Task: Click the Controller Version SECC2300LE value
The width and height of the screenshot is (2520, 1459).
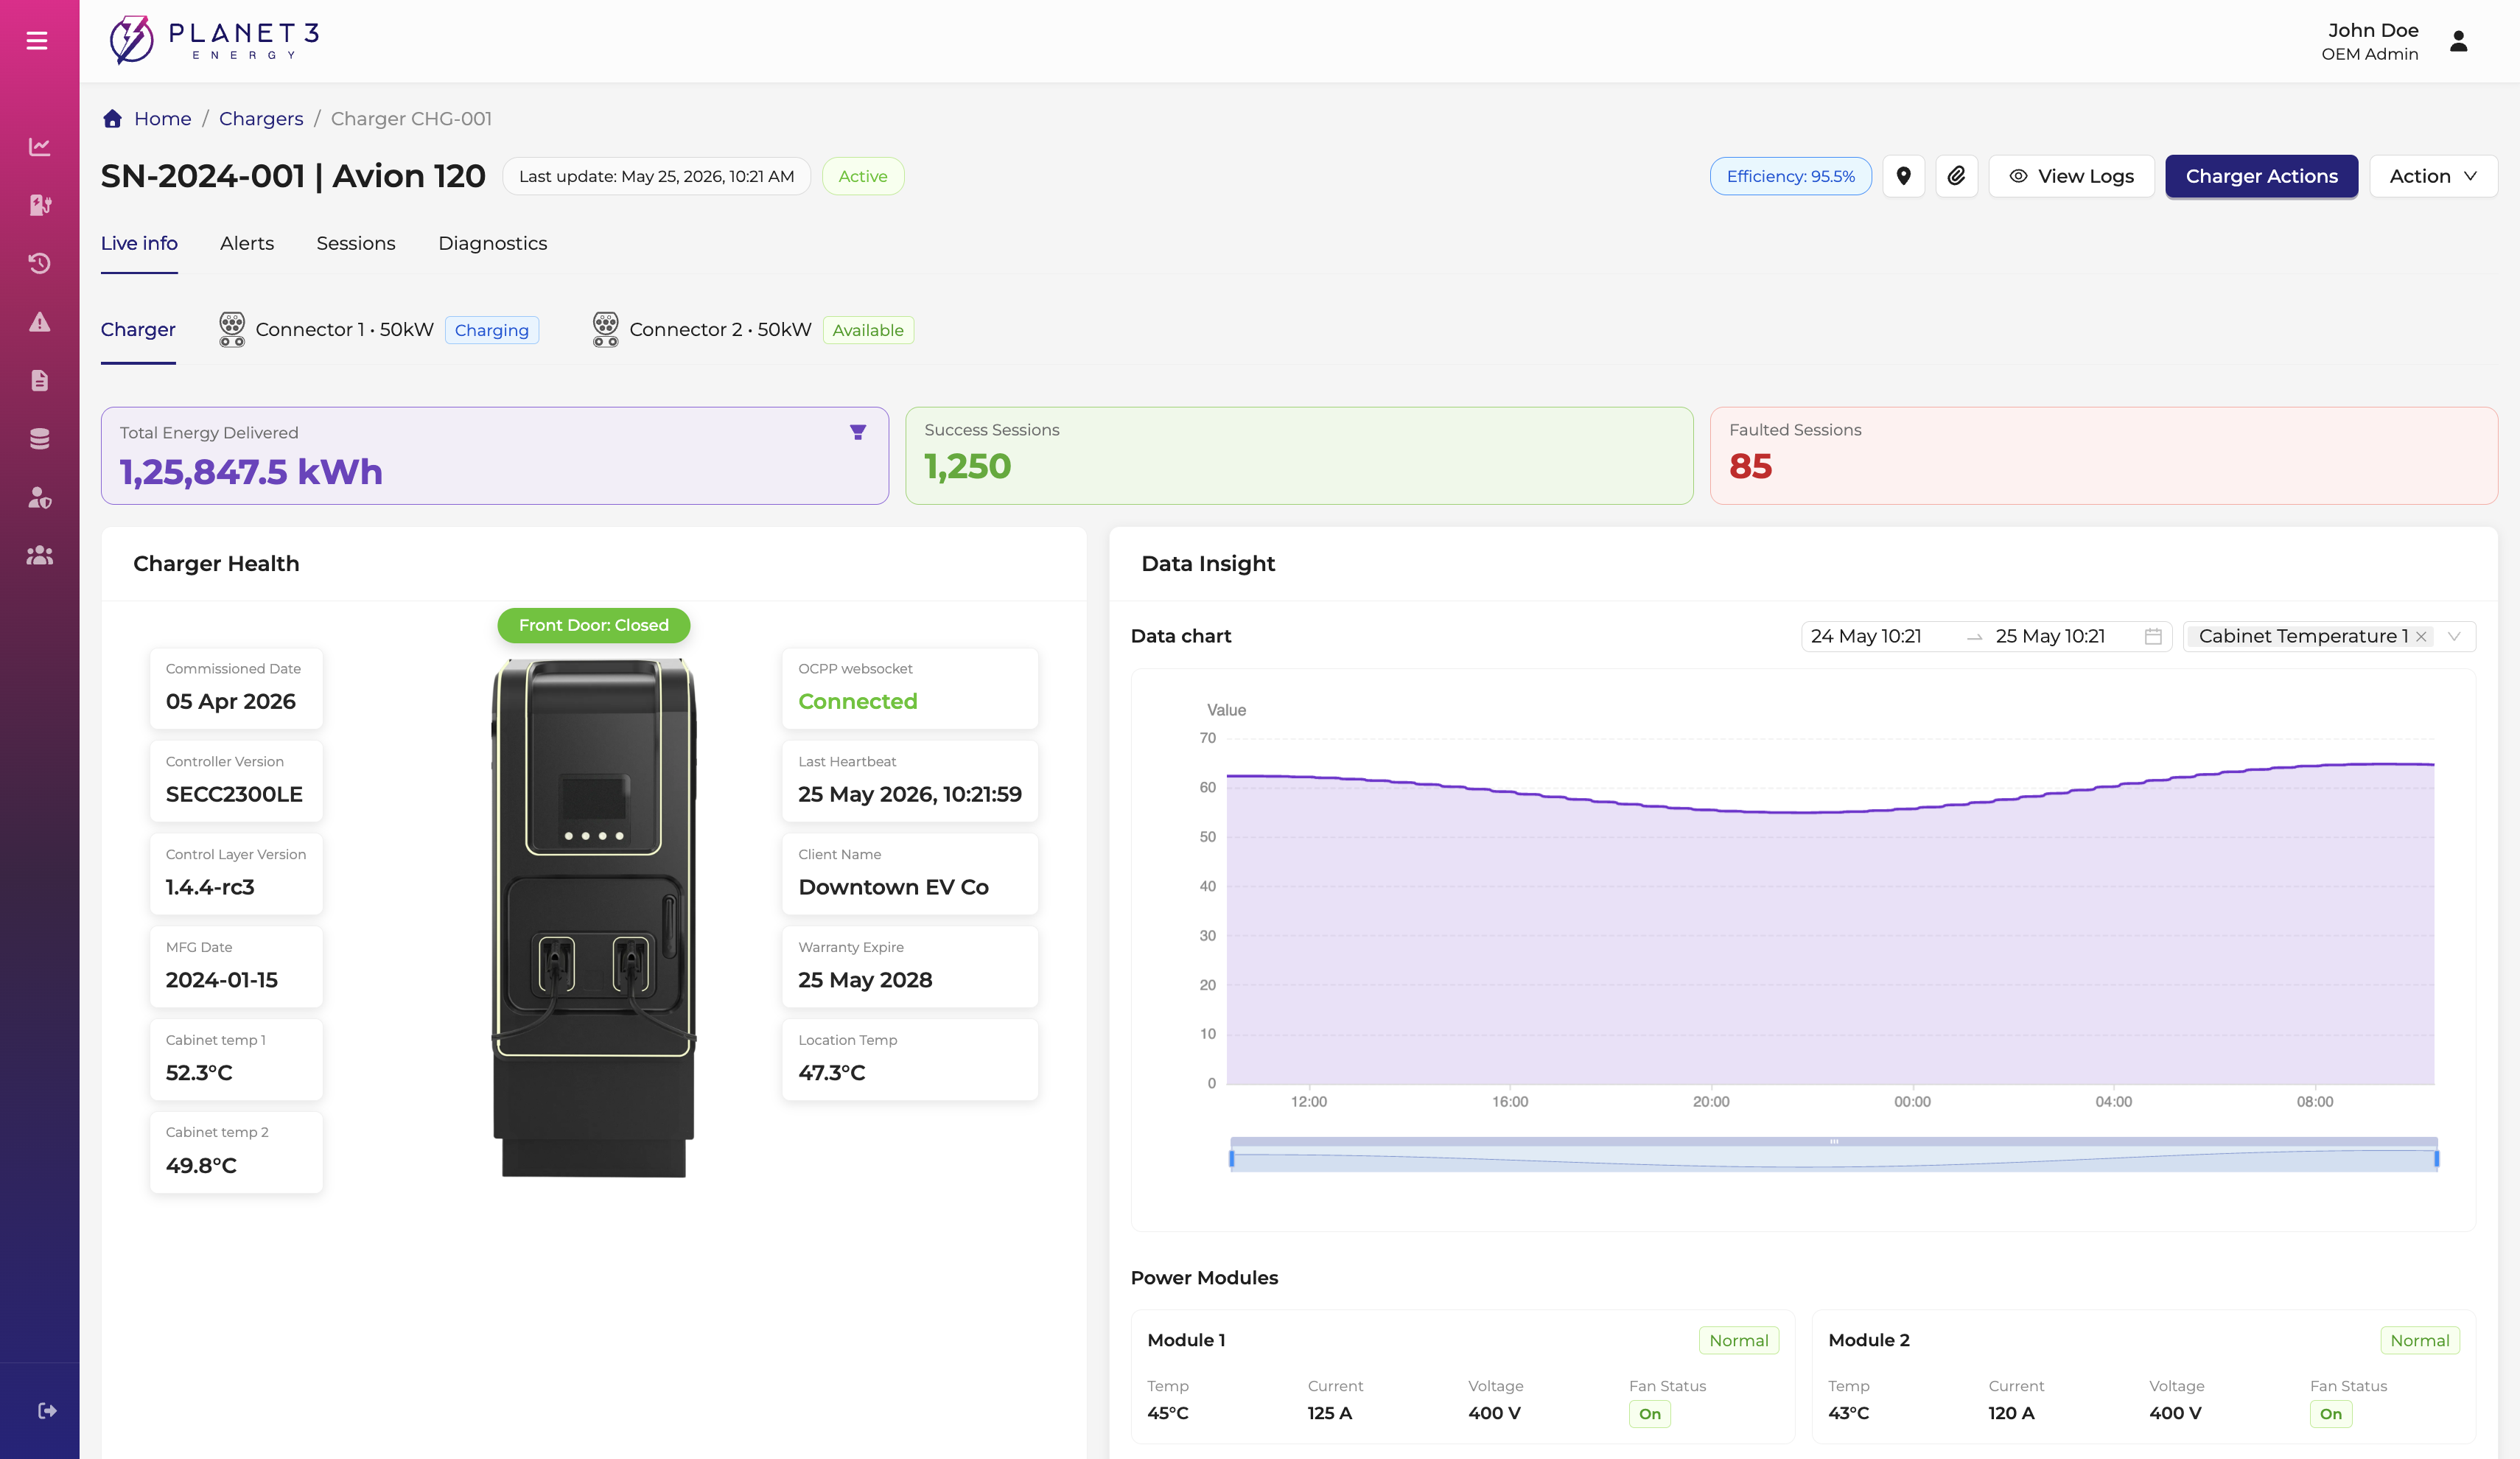Action: point(234,794)
